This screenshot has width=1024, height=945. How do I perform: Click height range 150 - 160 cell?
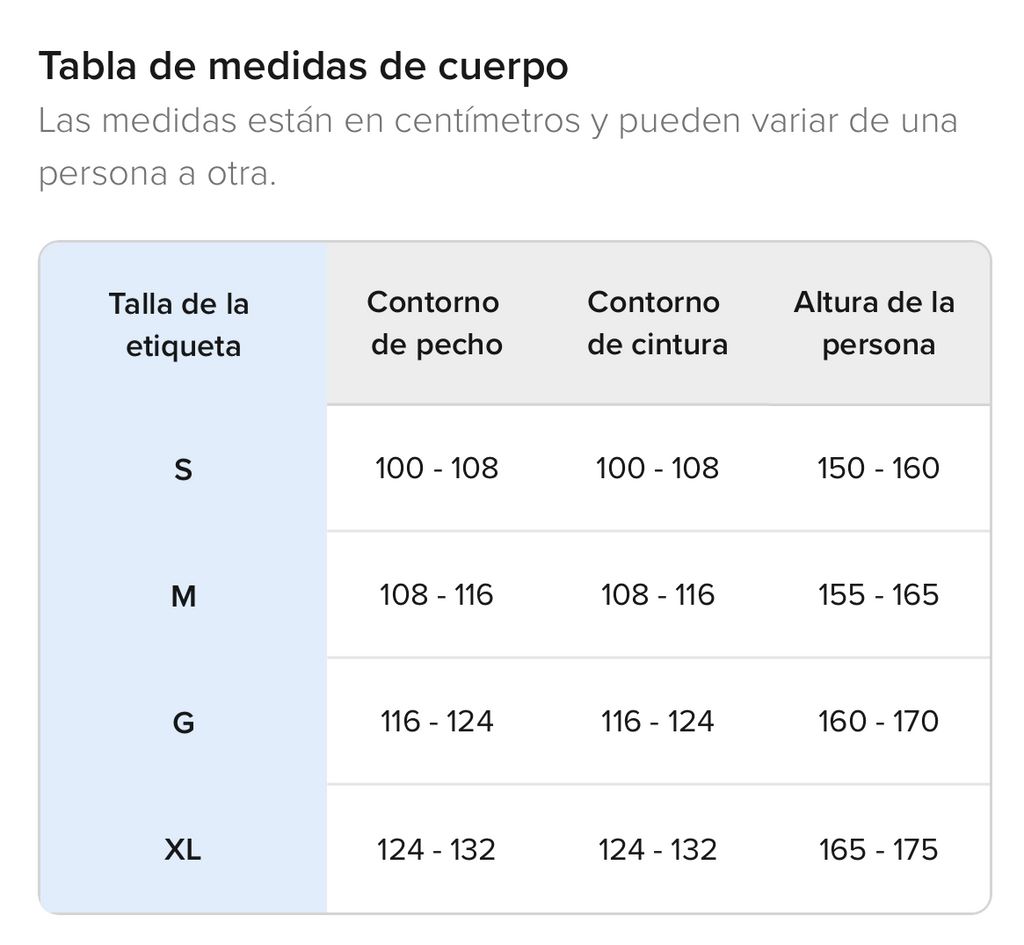pyautogui.click(x=878, y=468)
